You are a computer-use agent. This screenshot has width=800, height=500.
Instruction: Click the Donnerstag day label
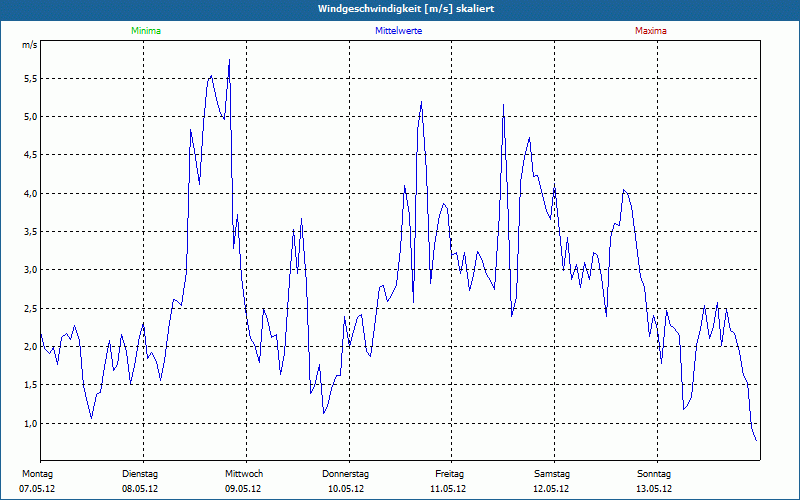(x=345, y=474)
